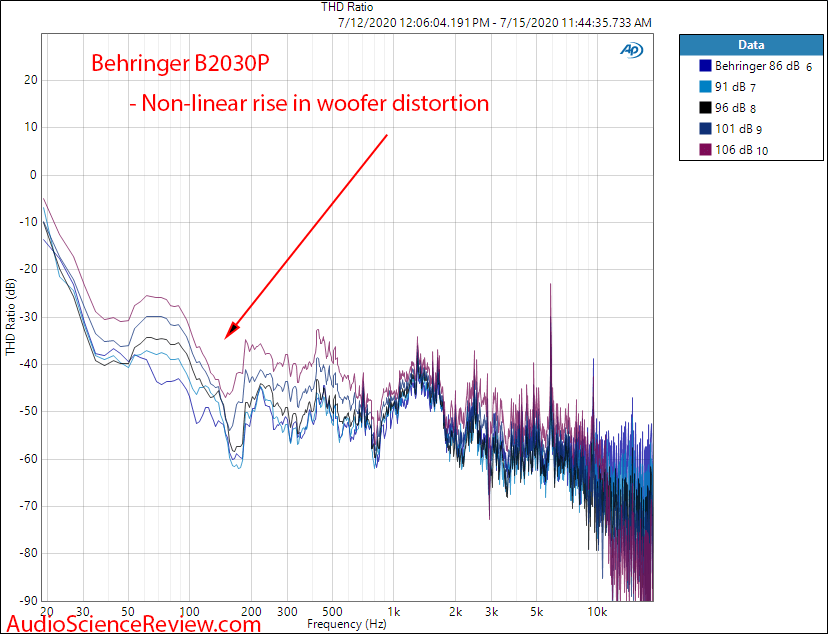The image size is (828, 634).
Task: Select the '106 dB' legend entry
Action: point(733,150)
